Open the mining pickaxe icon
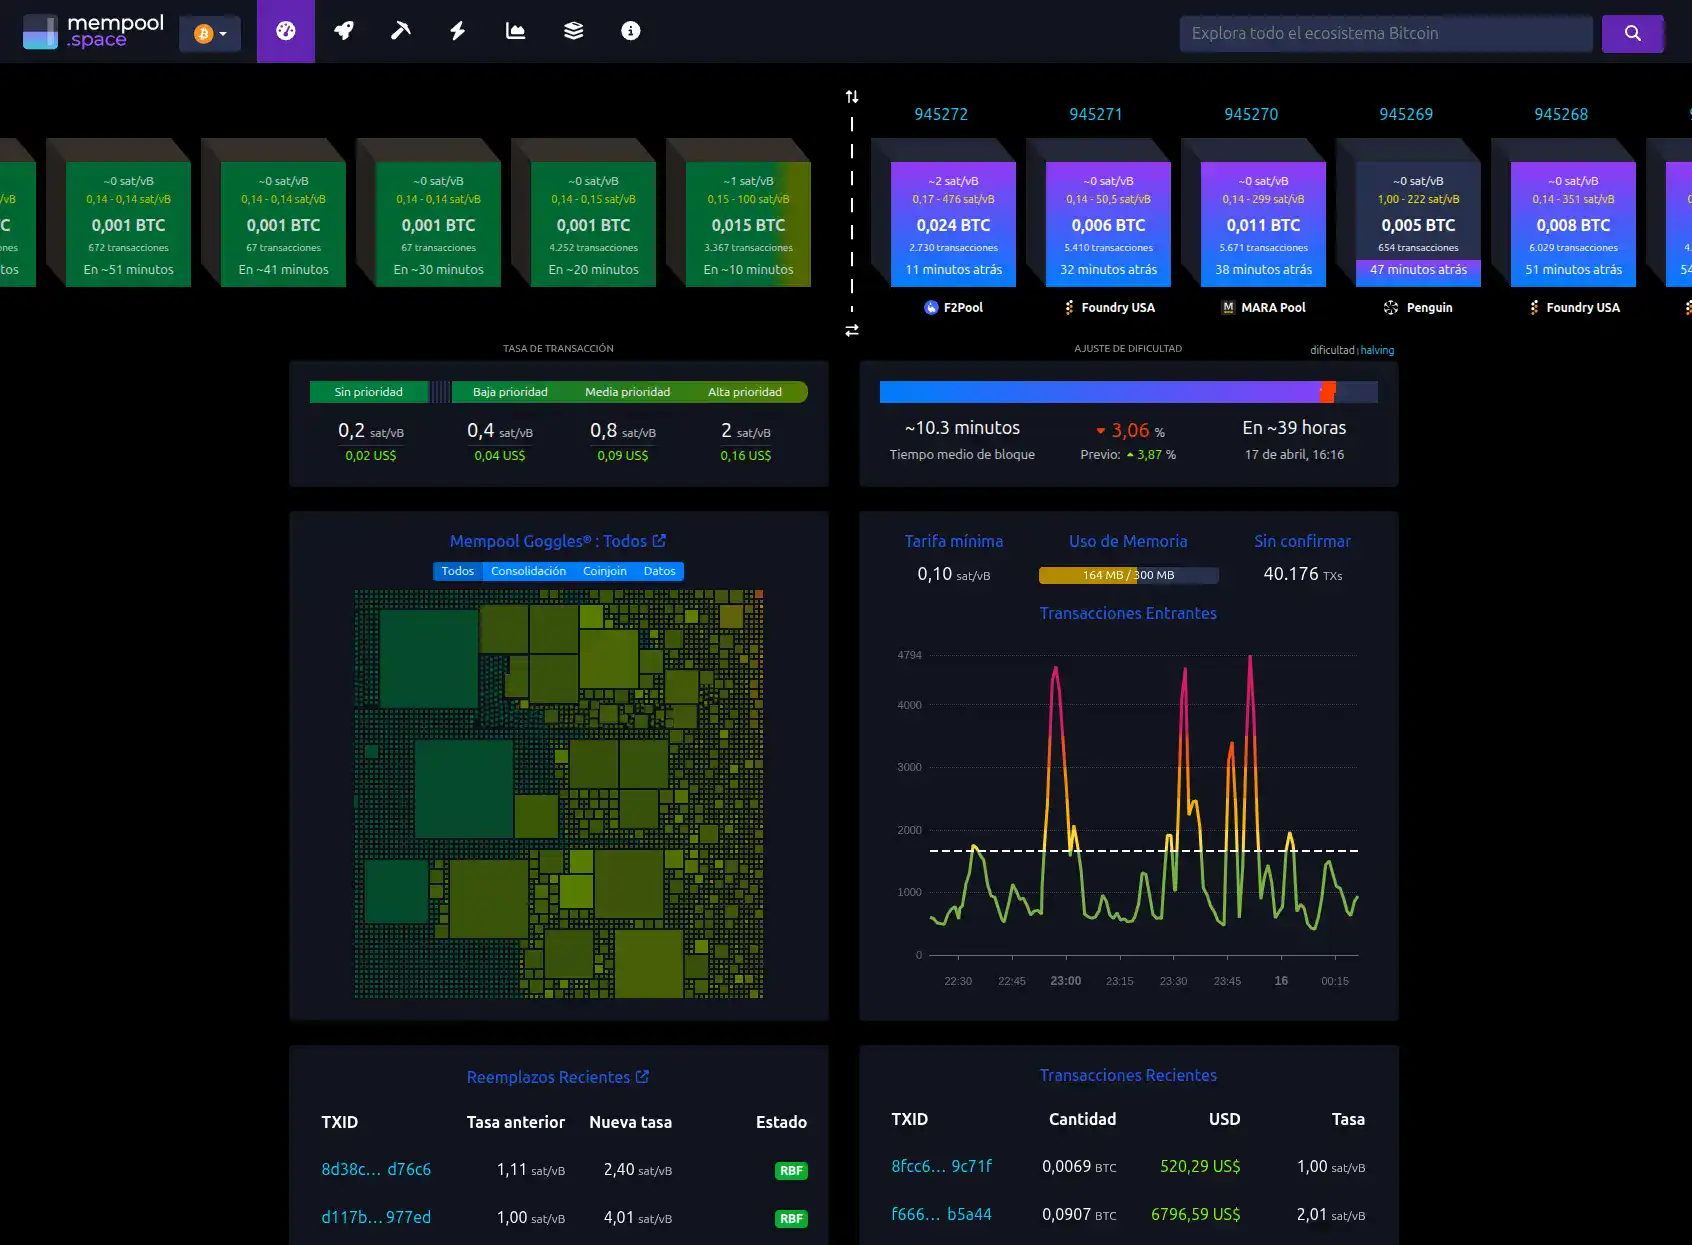 click(x=400, y=31)
